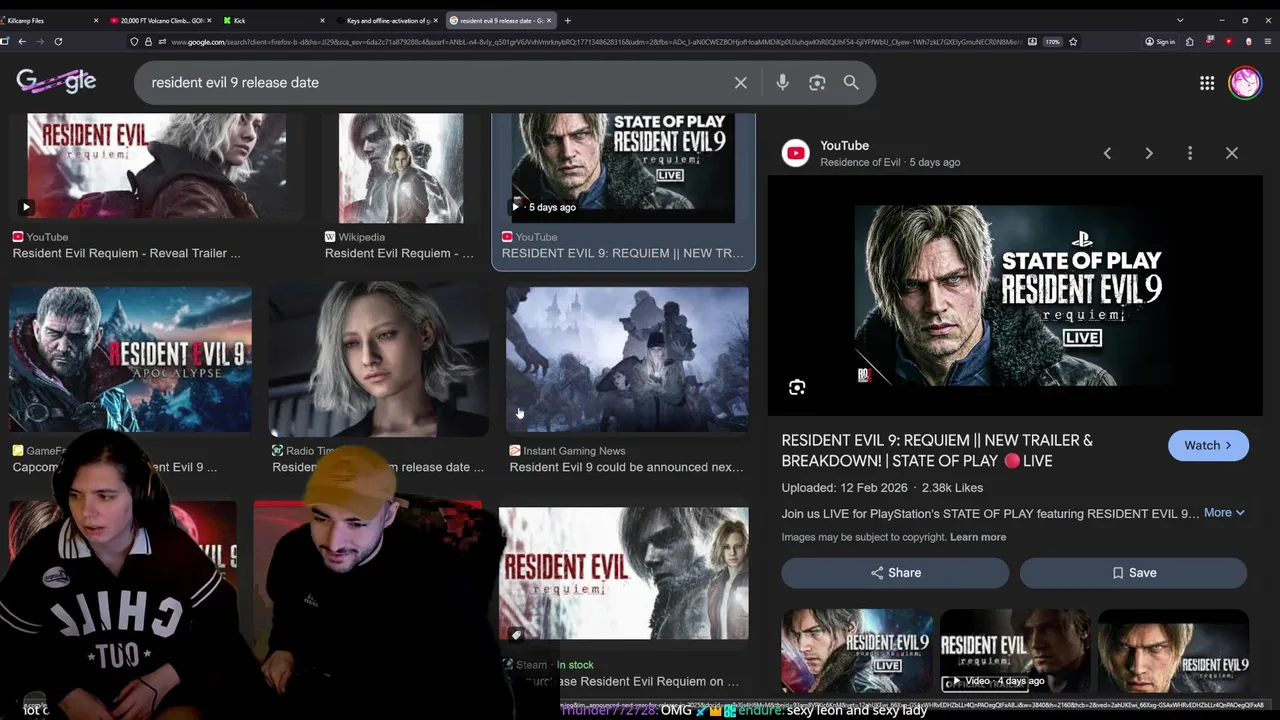Image resolution: width=1280 pixels, height=720 pixels.
Task: Open Instant Gaming News image result
Action: pos(627,360)
